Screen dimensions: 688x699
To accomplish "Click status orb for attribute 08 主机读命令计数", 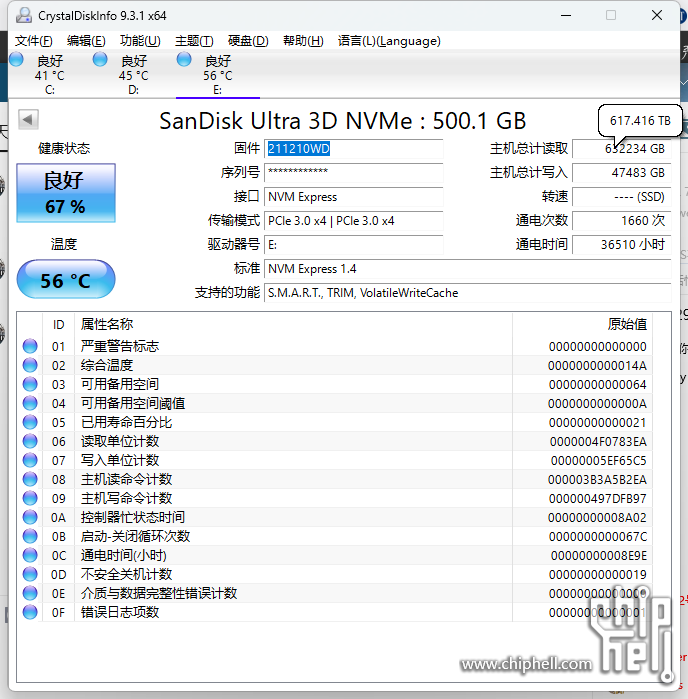I will tap(30, 479).
